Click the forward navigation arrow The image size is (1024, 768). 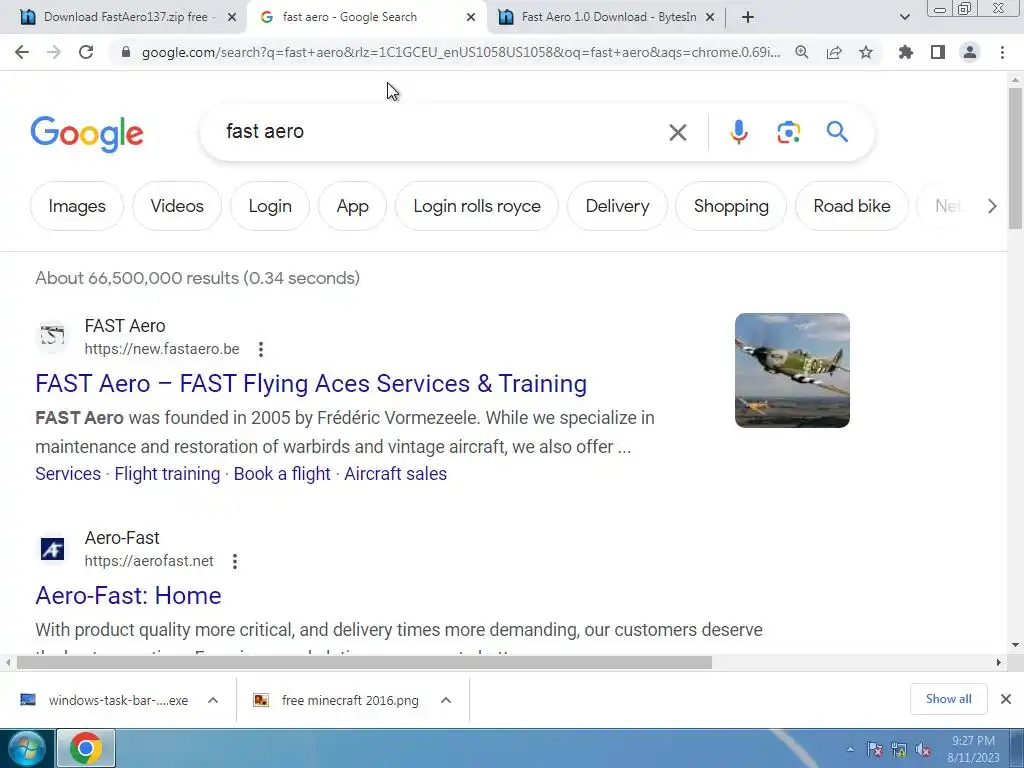pyautogui.click(x=54, y=52)
